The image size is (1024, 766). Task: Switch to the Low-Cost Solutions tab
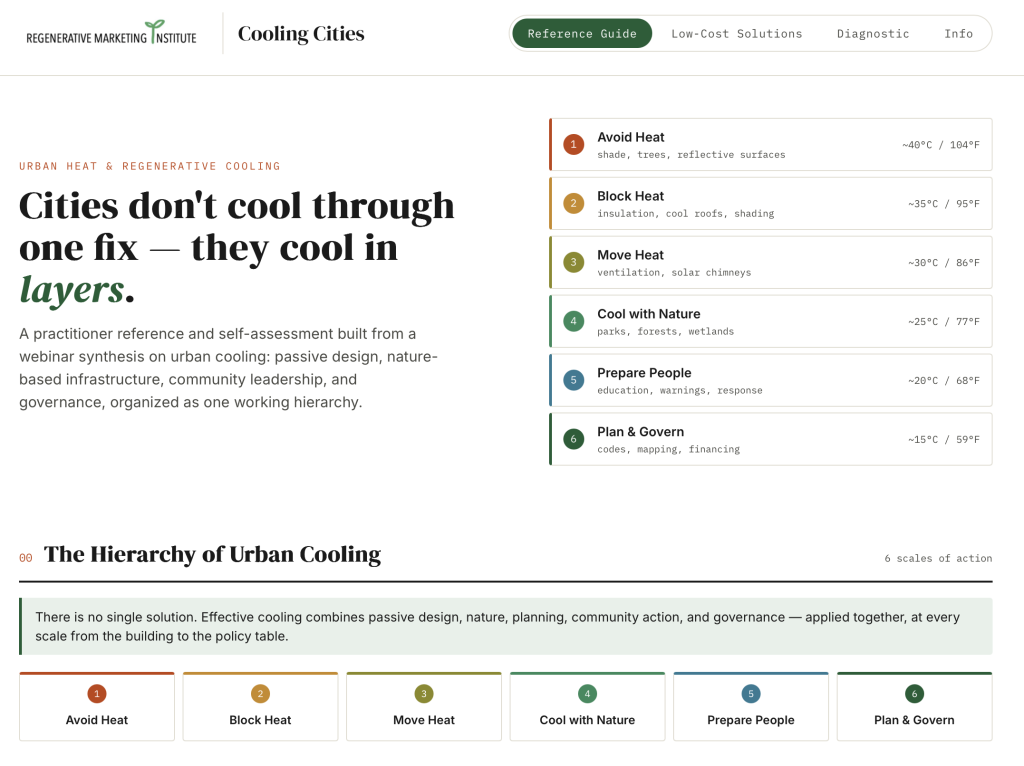tap(737, 33)
